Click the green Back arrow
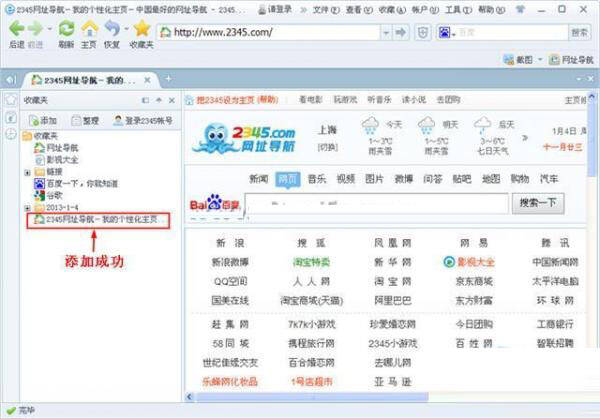Viewport: 600px width, 419px height. click(17, 29)
